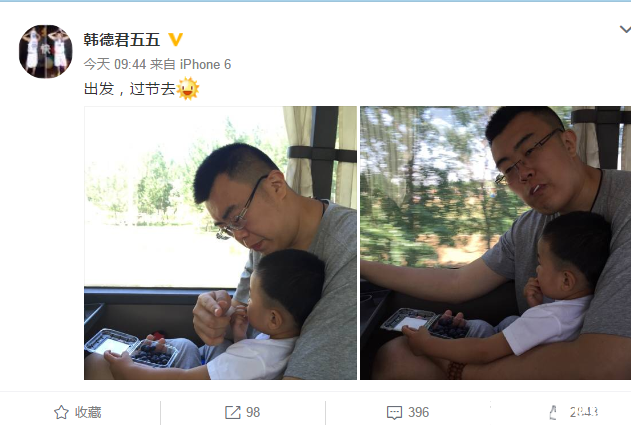This screenshot has width=631, height=434.
Task: Click blueberry box in left photo
Action: 131,347
